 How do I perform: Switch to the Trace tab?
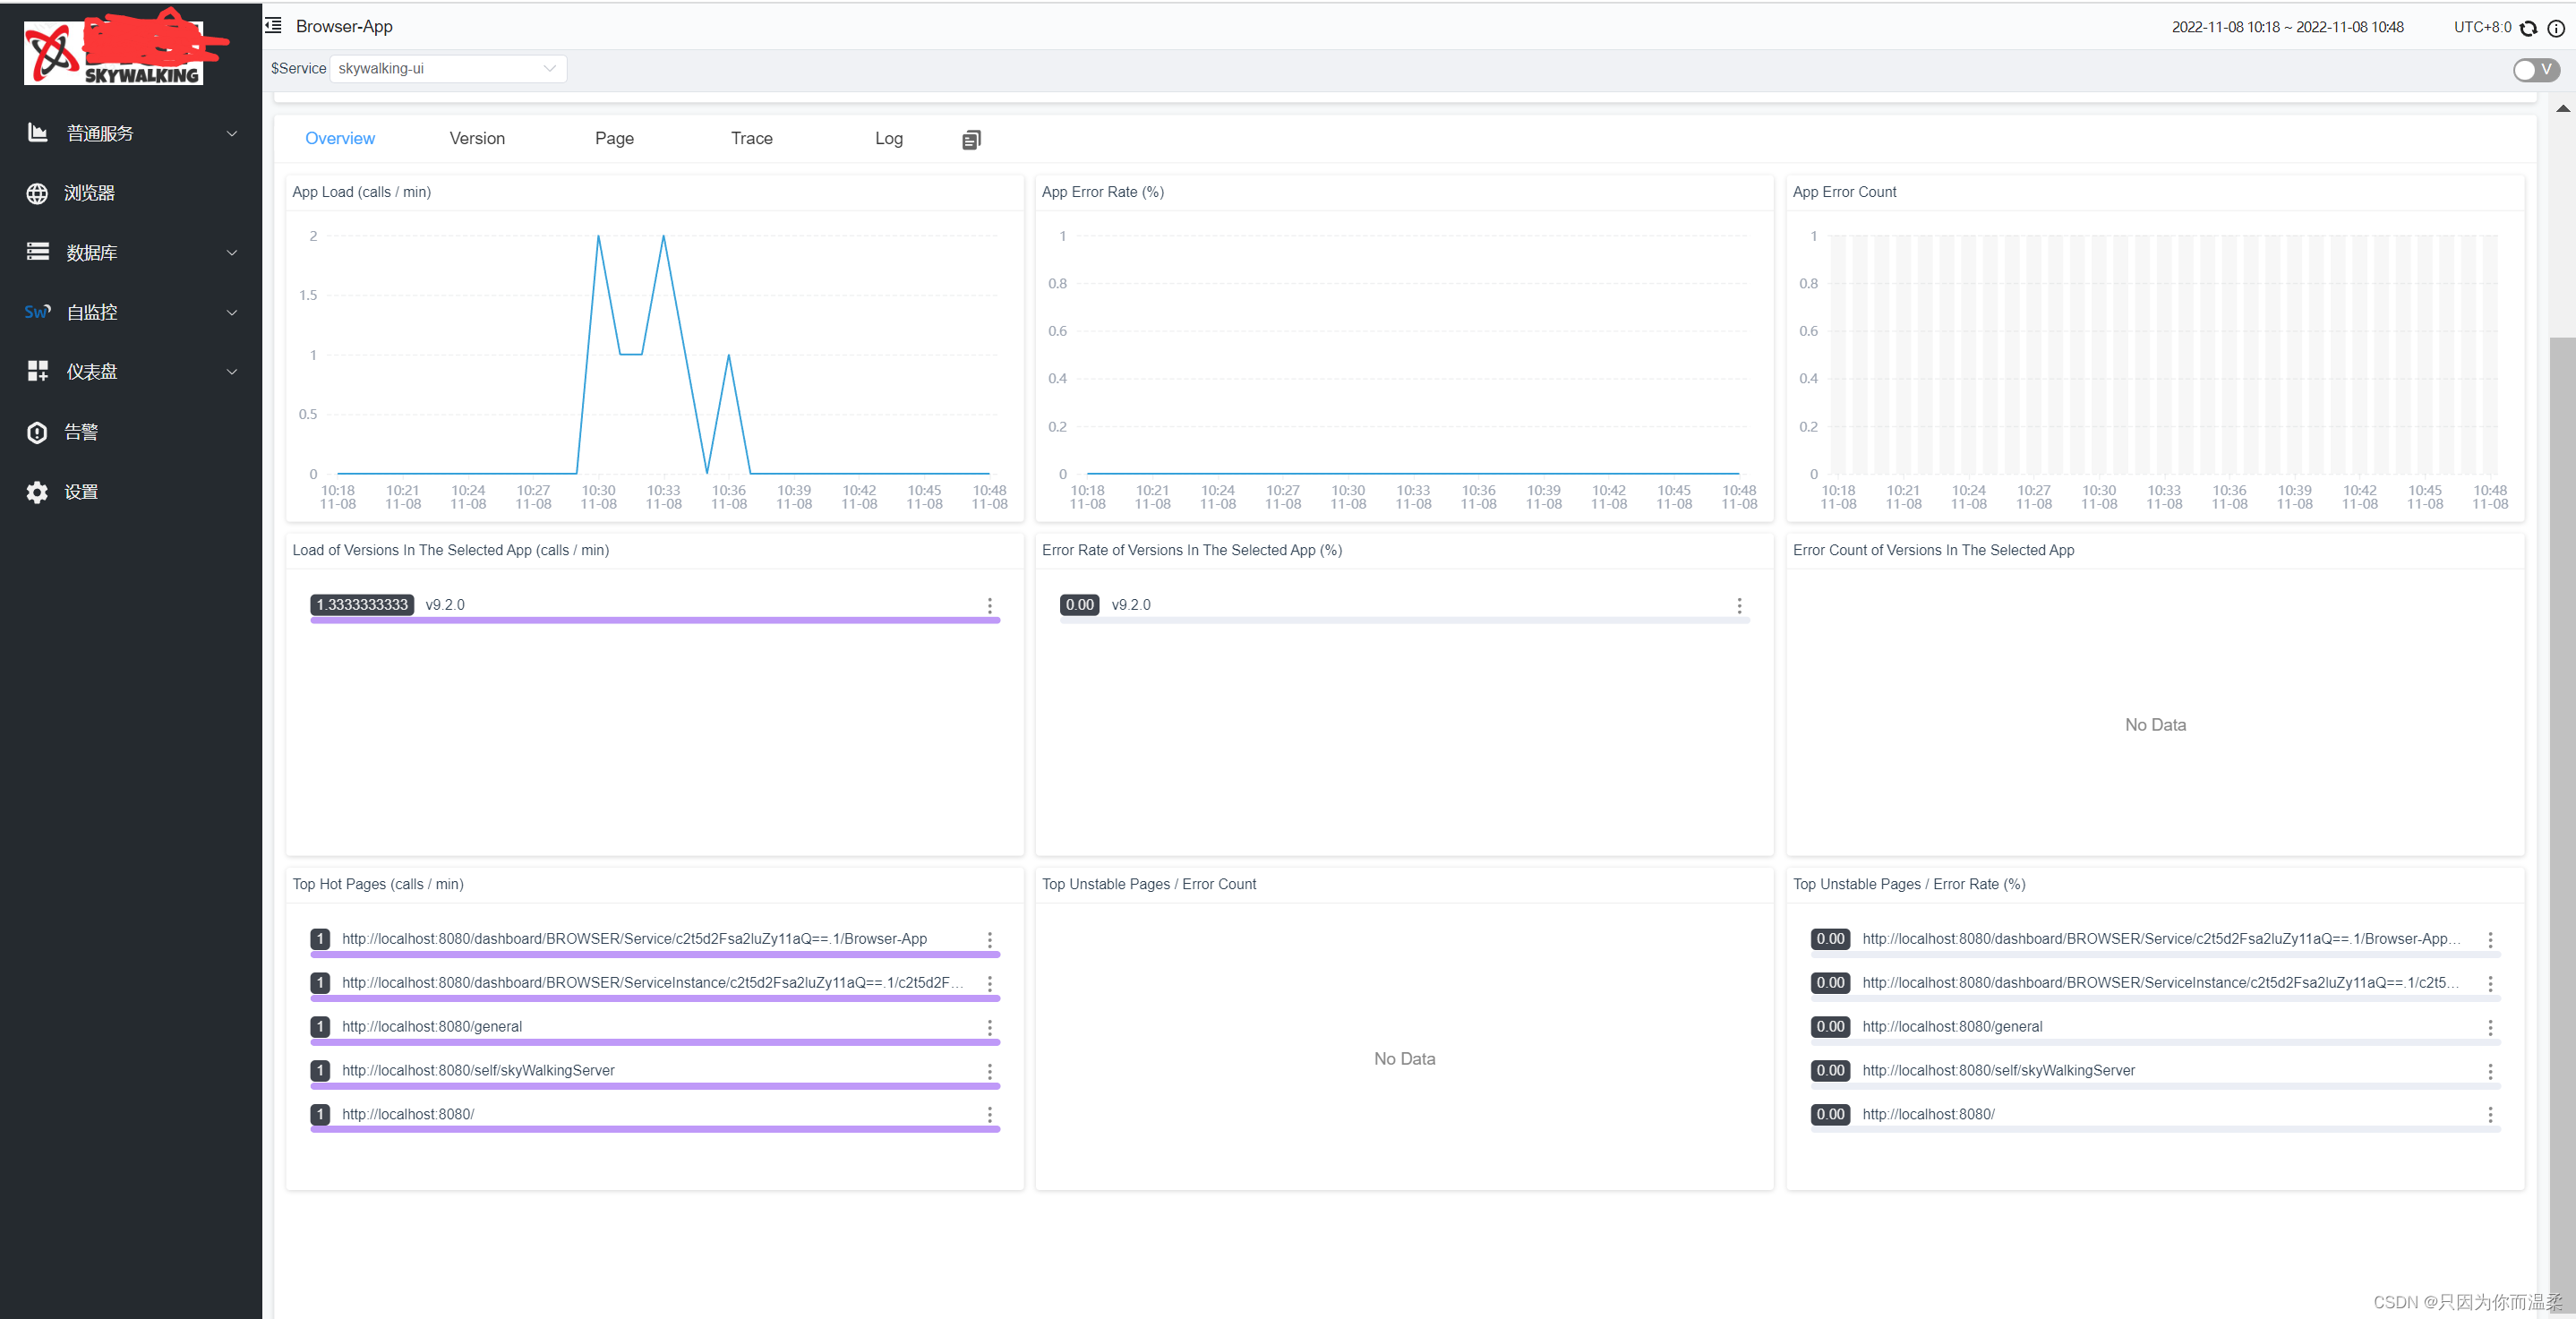(x=751, y=139)
